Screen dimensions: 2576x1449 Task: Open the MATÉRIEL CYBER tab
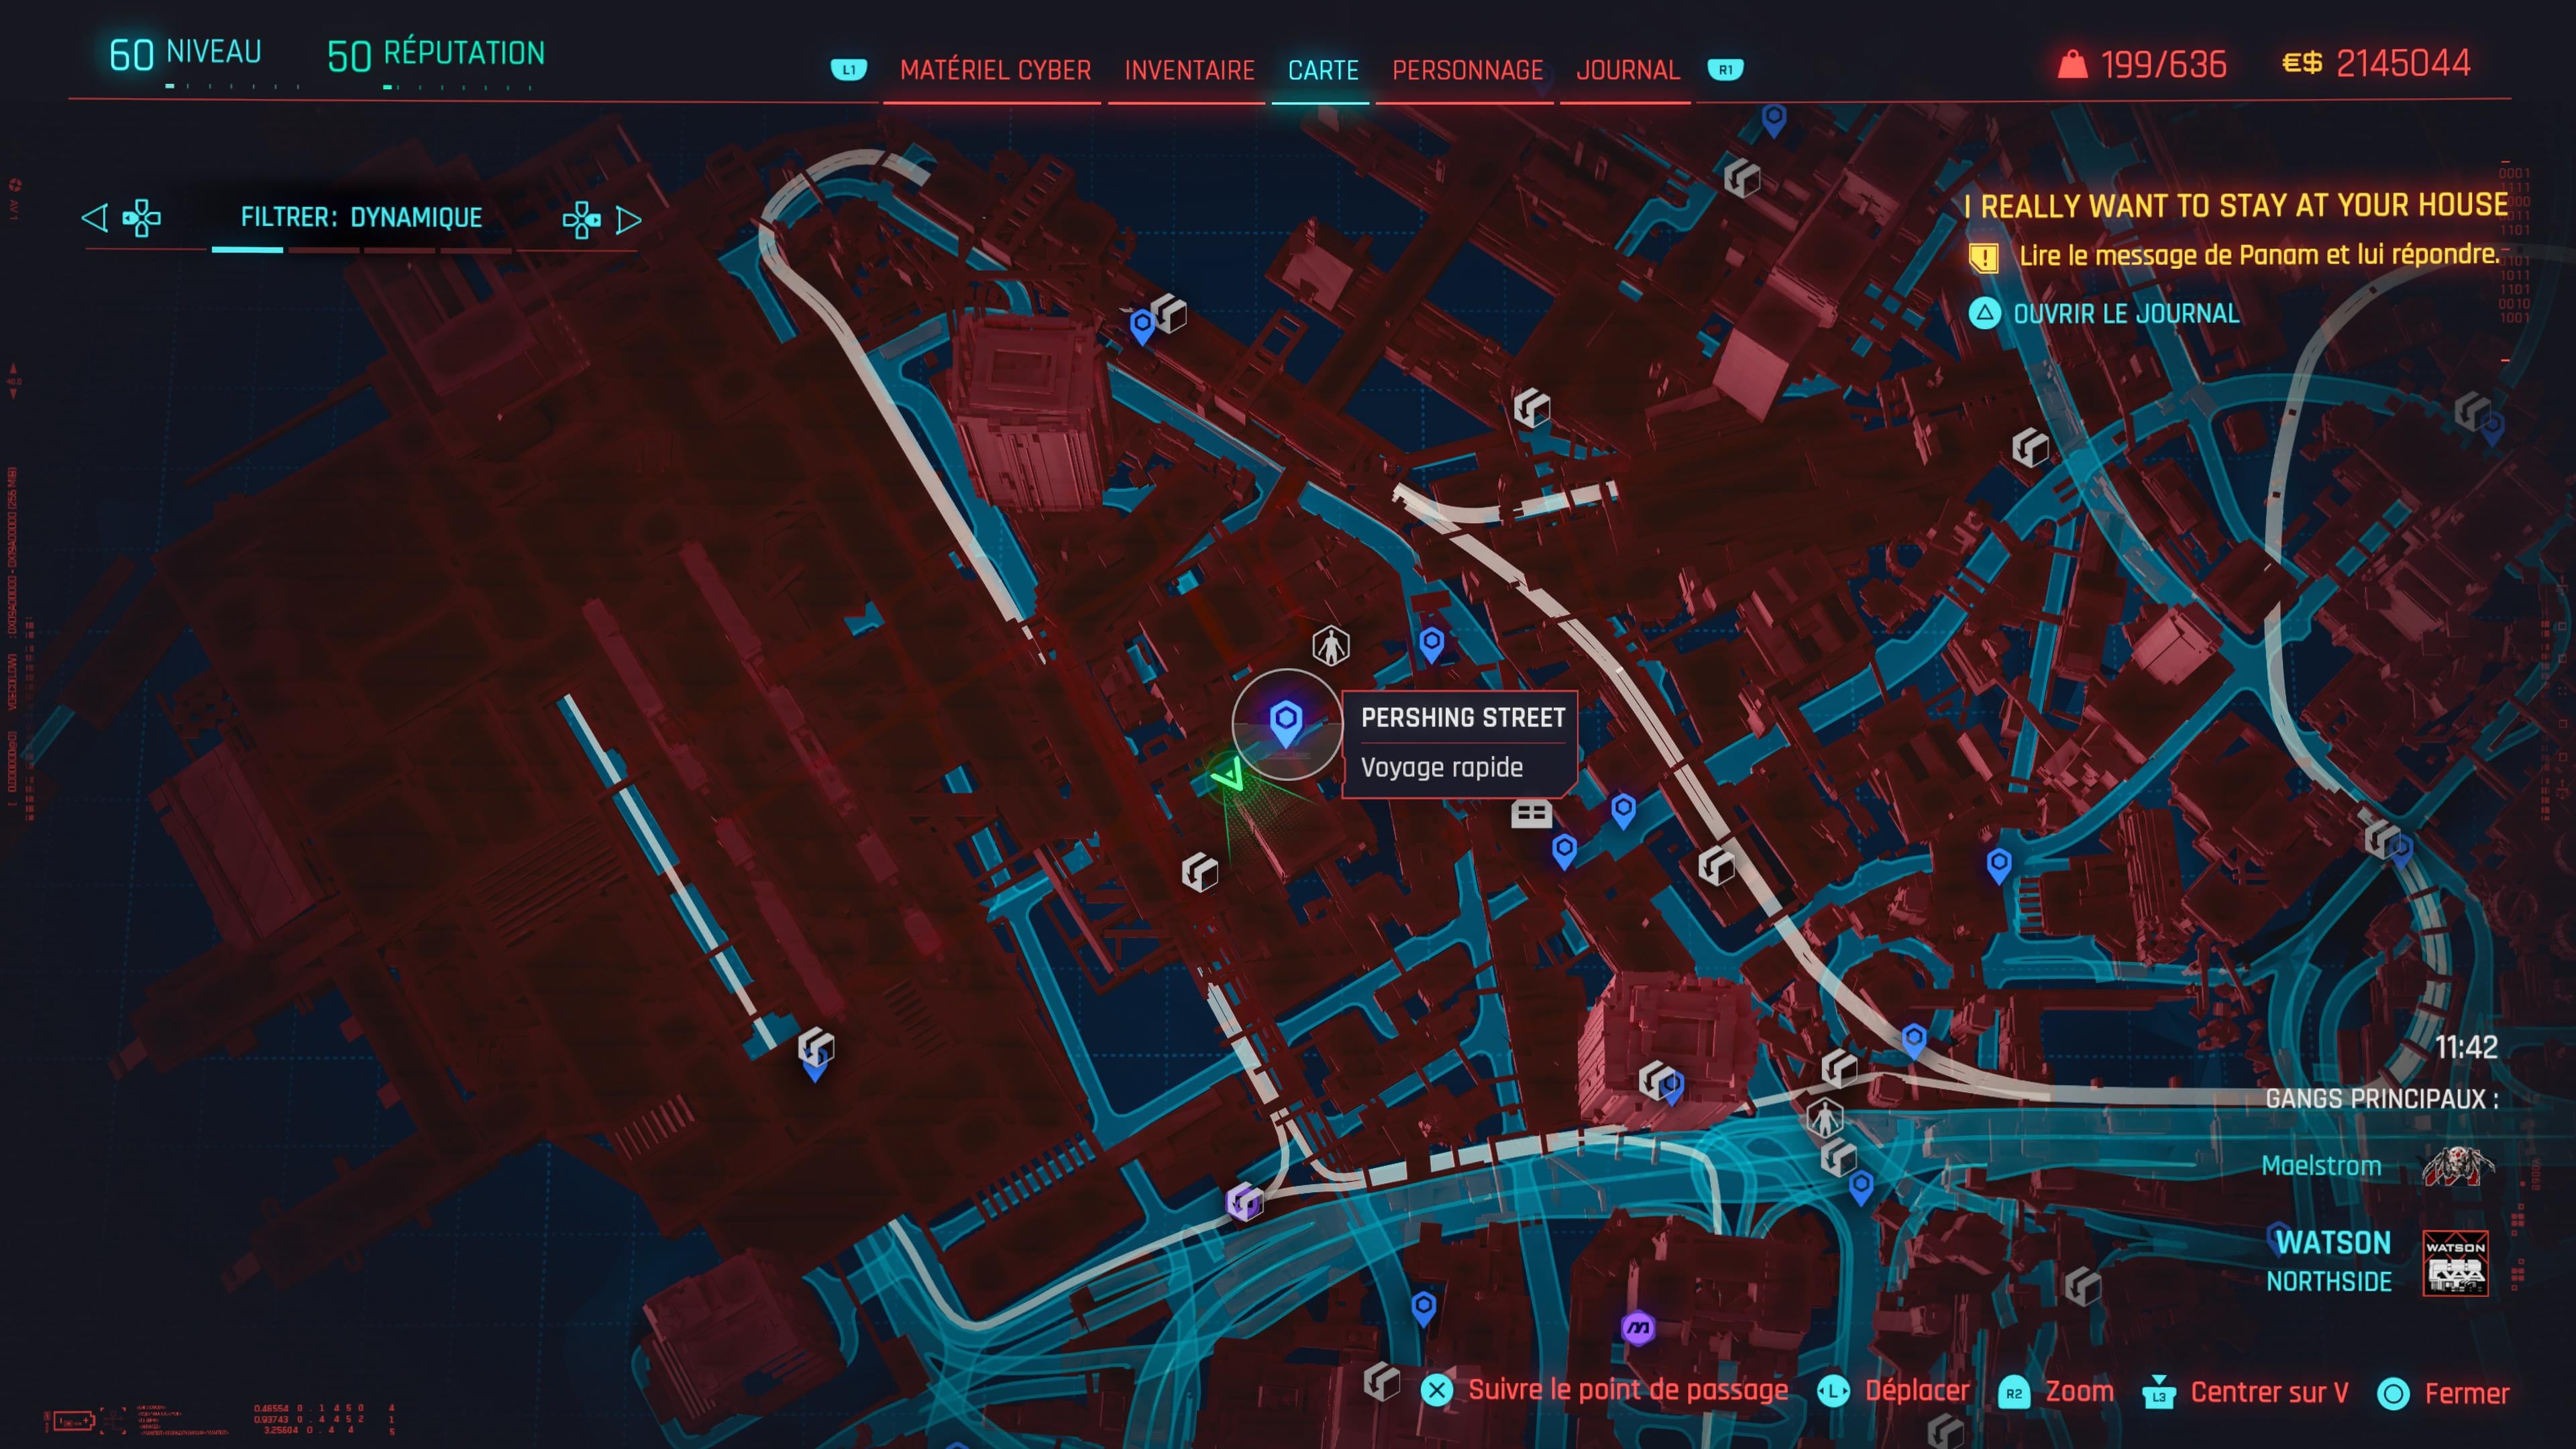[995, 70]
